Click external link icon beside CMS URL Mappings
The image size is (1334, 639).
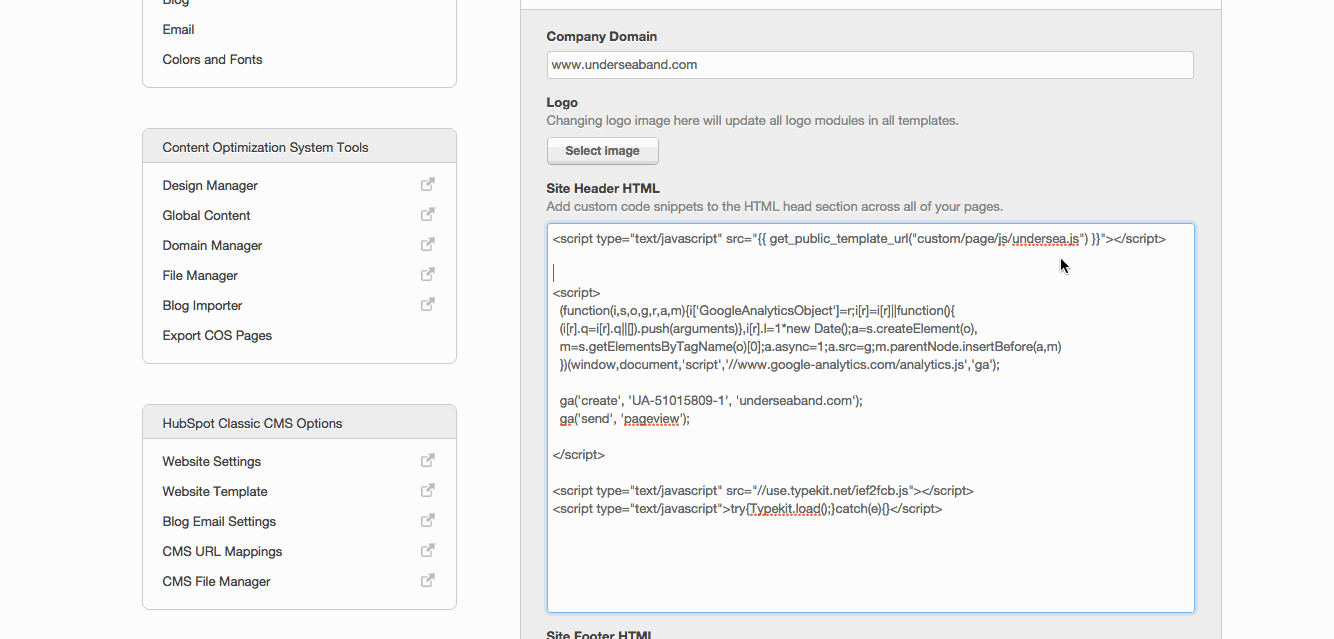(427, 551)
